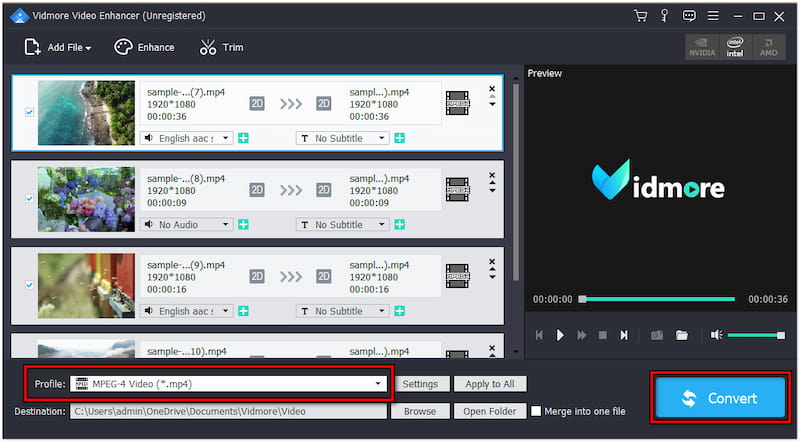Open the Enhance tool
This screenshot has height=442, width=800.
coord(144,47)
